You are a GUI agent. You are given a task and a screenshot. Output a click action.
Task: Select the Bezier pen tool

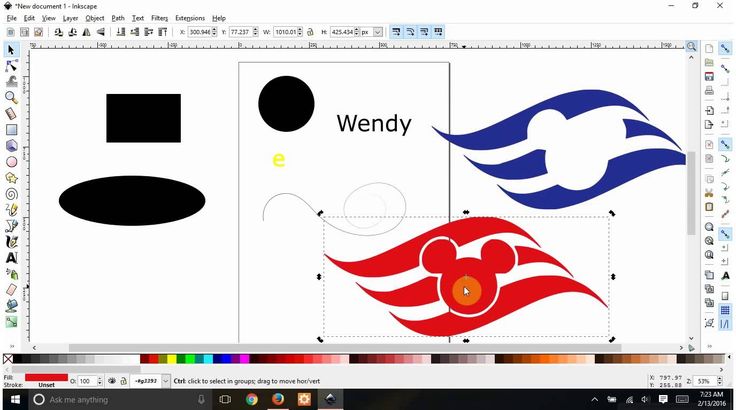pyautogui.click(x=11, y=226)
